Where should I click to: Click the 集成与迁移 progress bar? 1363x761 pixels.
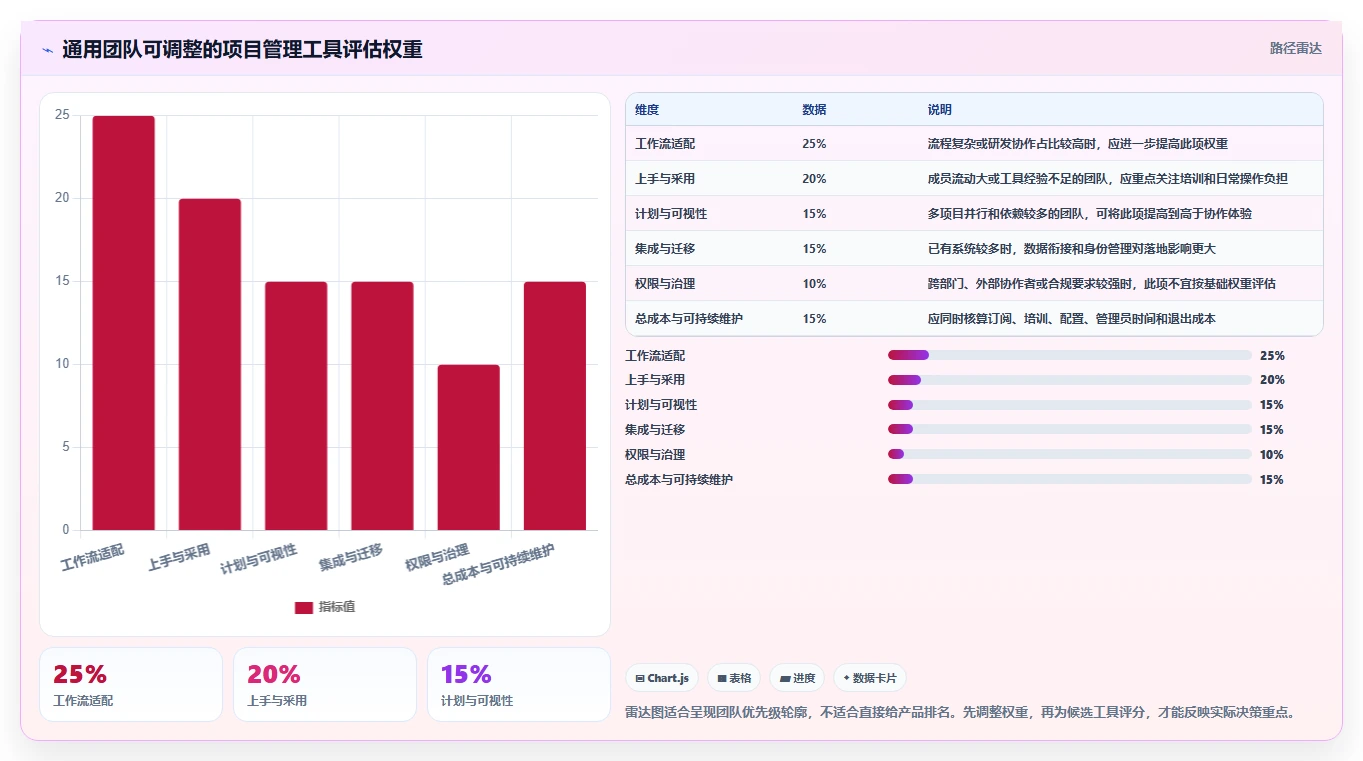[x=1070, y=430]
